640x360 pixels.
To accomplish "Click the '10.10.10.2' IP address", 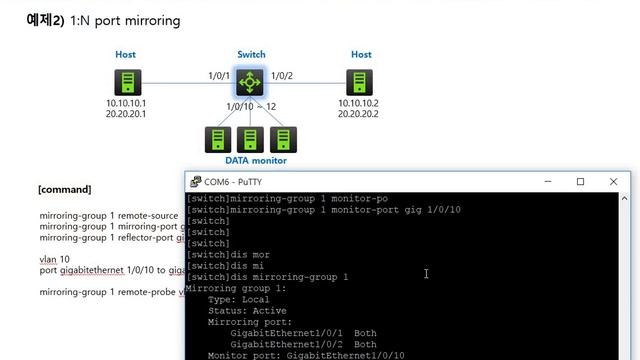I will coord(358,103).
